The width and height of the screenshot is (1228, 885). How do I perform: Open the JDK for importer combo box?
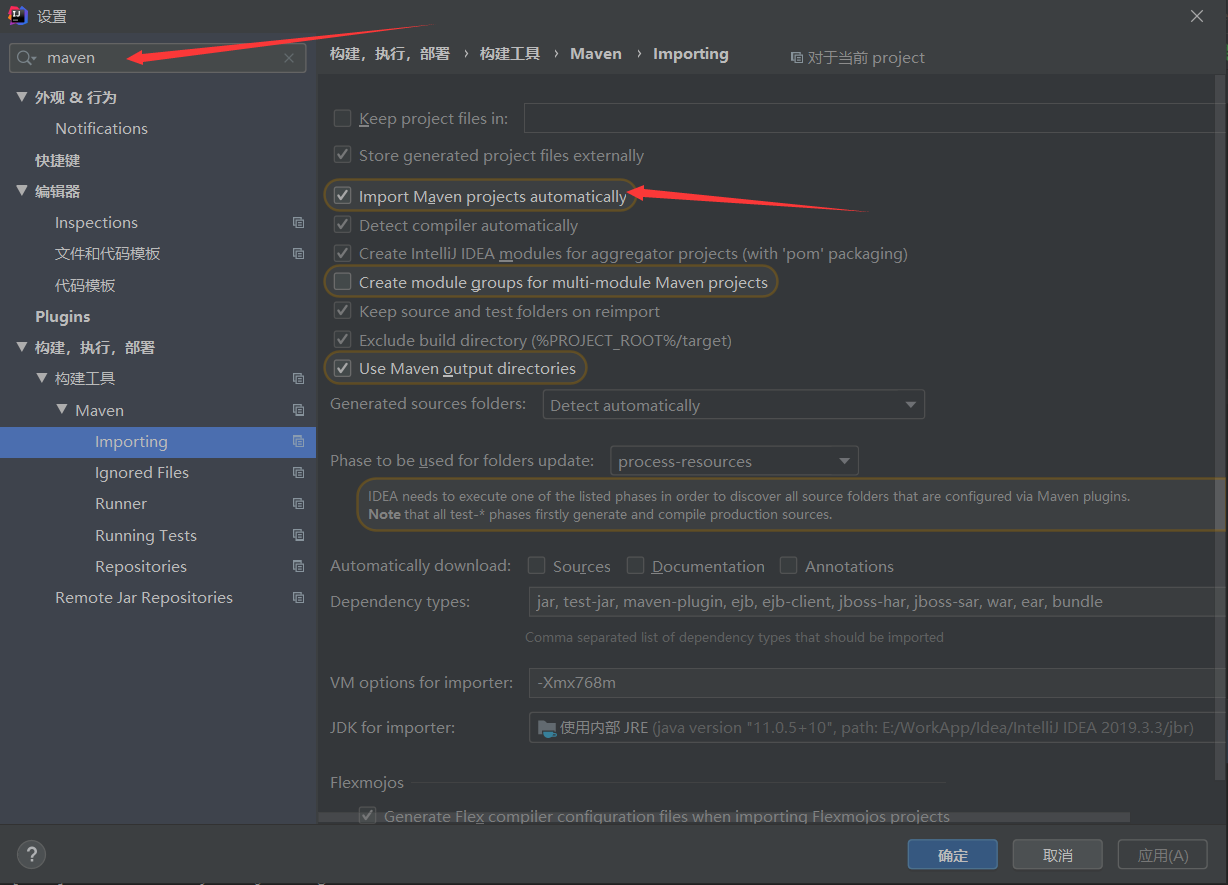point(877,728)
